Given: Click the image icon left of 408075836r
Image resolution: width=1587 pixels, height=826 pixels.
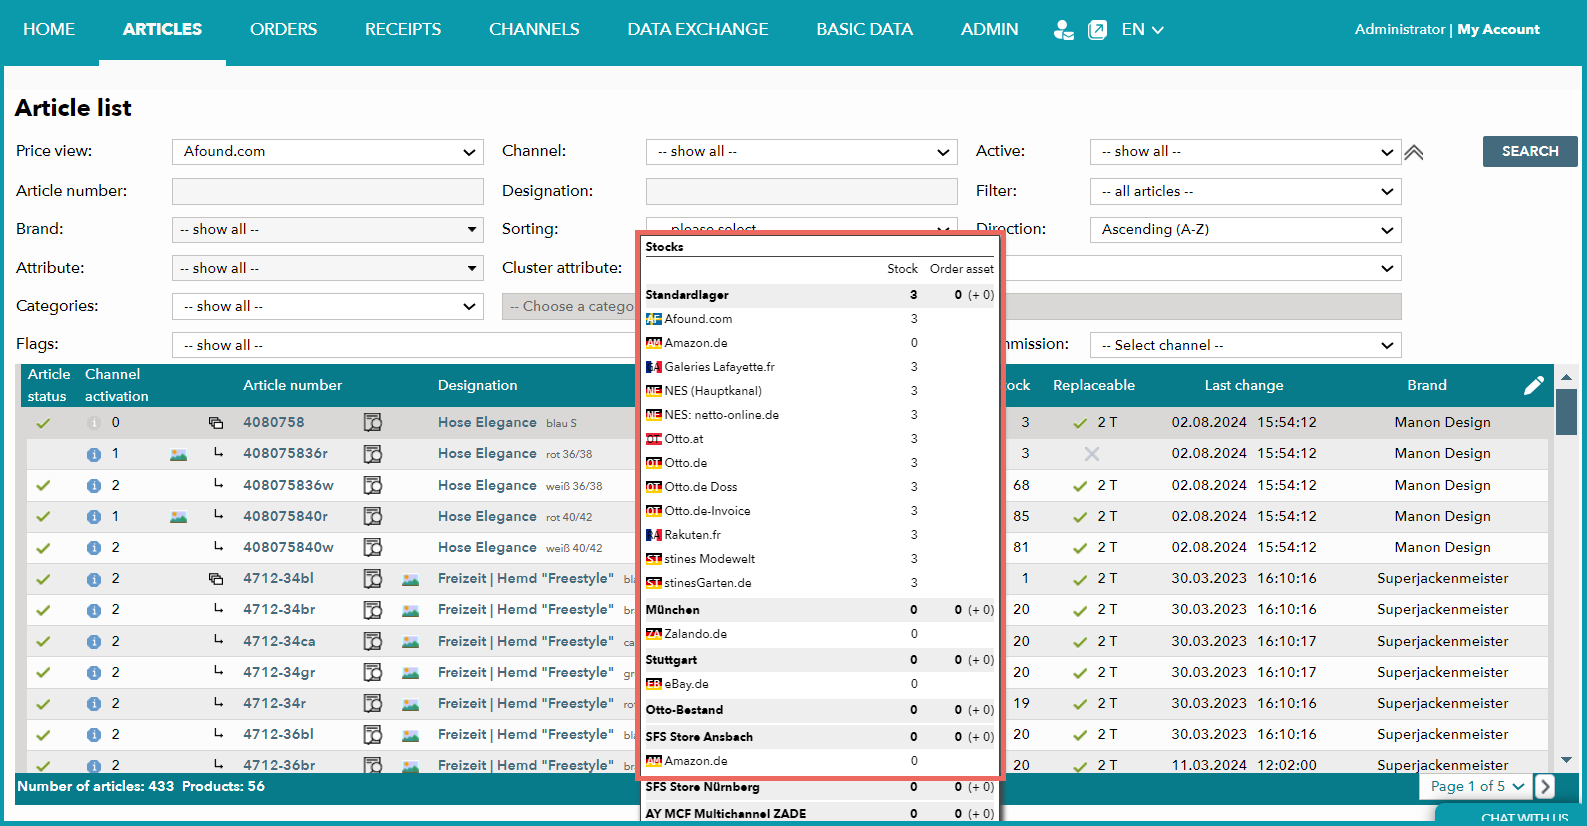Looking at the screenshot, I should point(179,454).
